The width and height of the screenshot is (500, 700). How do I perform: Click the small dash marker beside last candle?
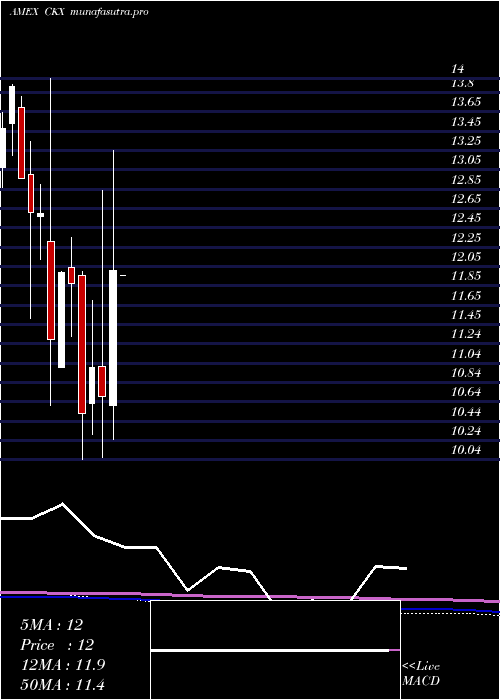[x=123, y=276]
